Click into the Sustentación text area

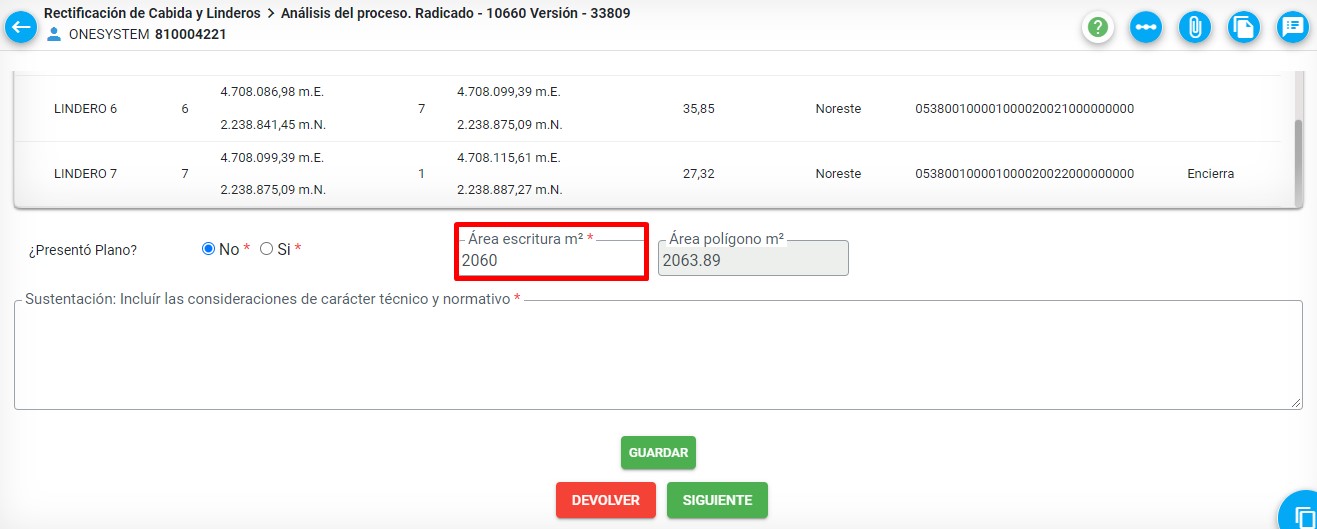(x=658, y=355)
